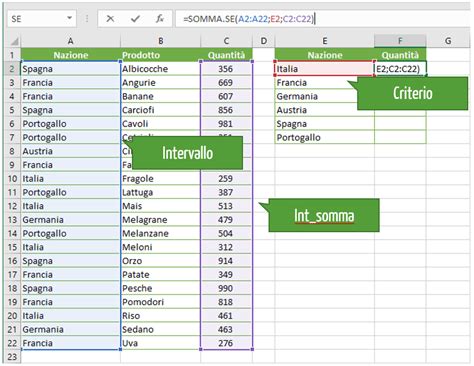Select column A header
This screenshot has height=366, width=474.
pos(70,41)
